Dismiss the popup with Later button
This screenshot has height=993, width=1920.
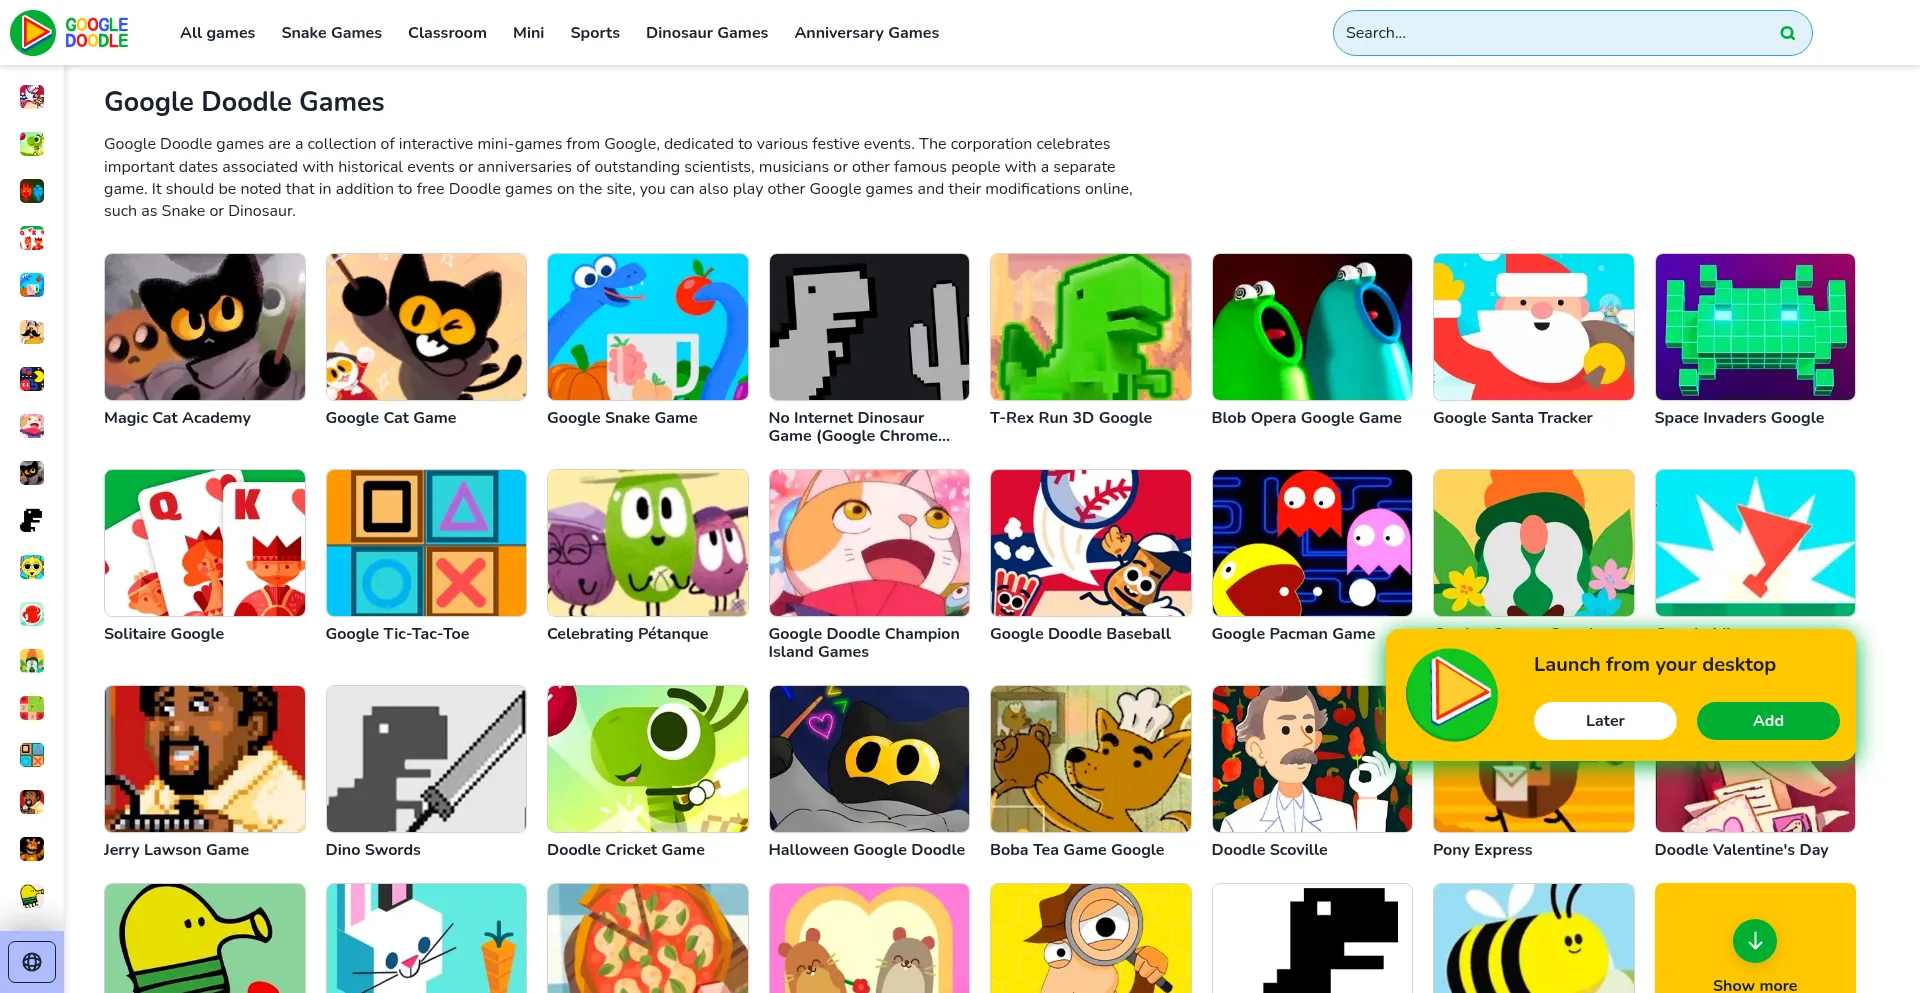coord(1604,721)
